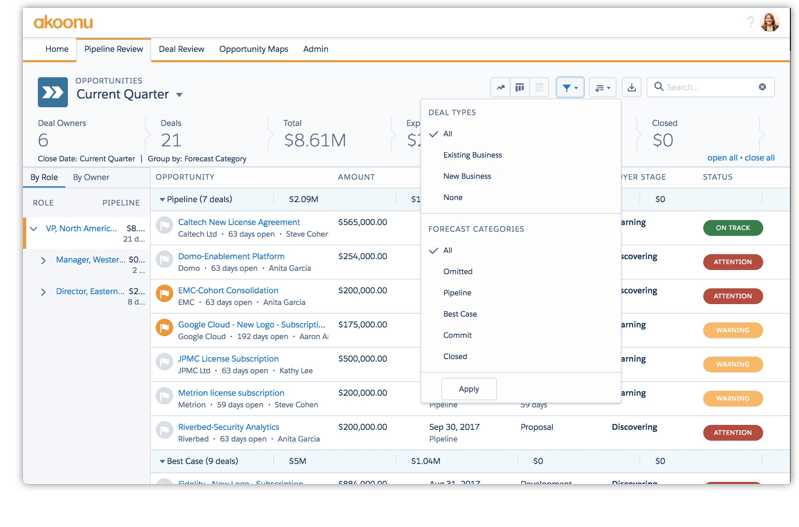Open Caltech New License Agreement opportunity
The image size is (799, 527).
click(x=239, y=222)
